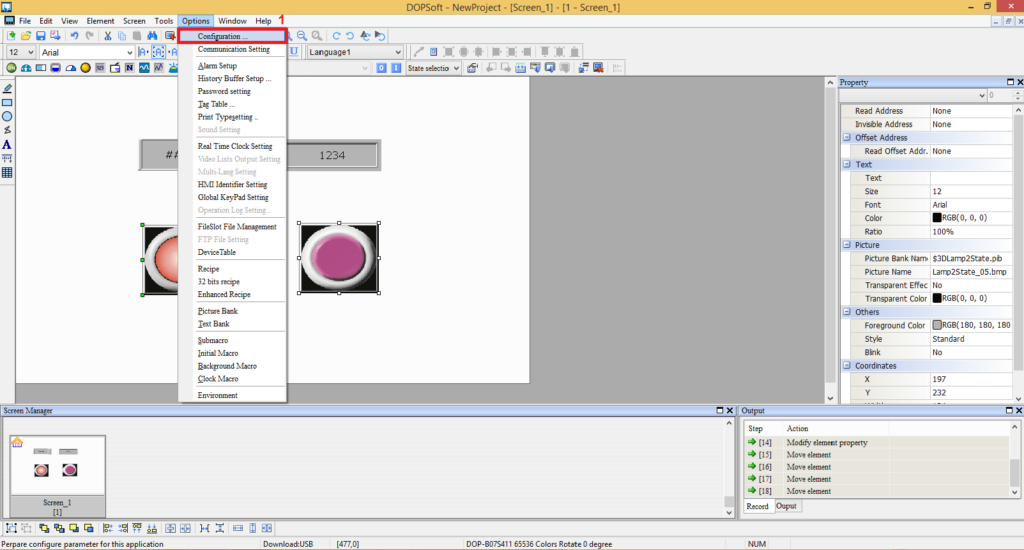1024x550 pixels.
Task: Click the New project icon
Action: coord(11,36)
